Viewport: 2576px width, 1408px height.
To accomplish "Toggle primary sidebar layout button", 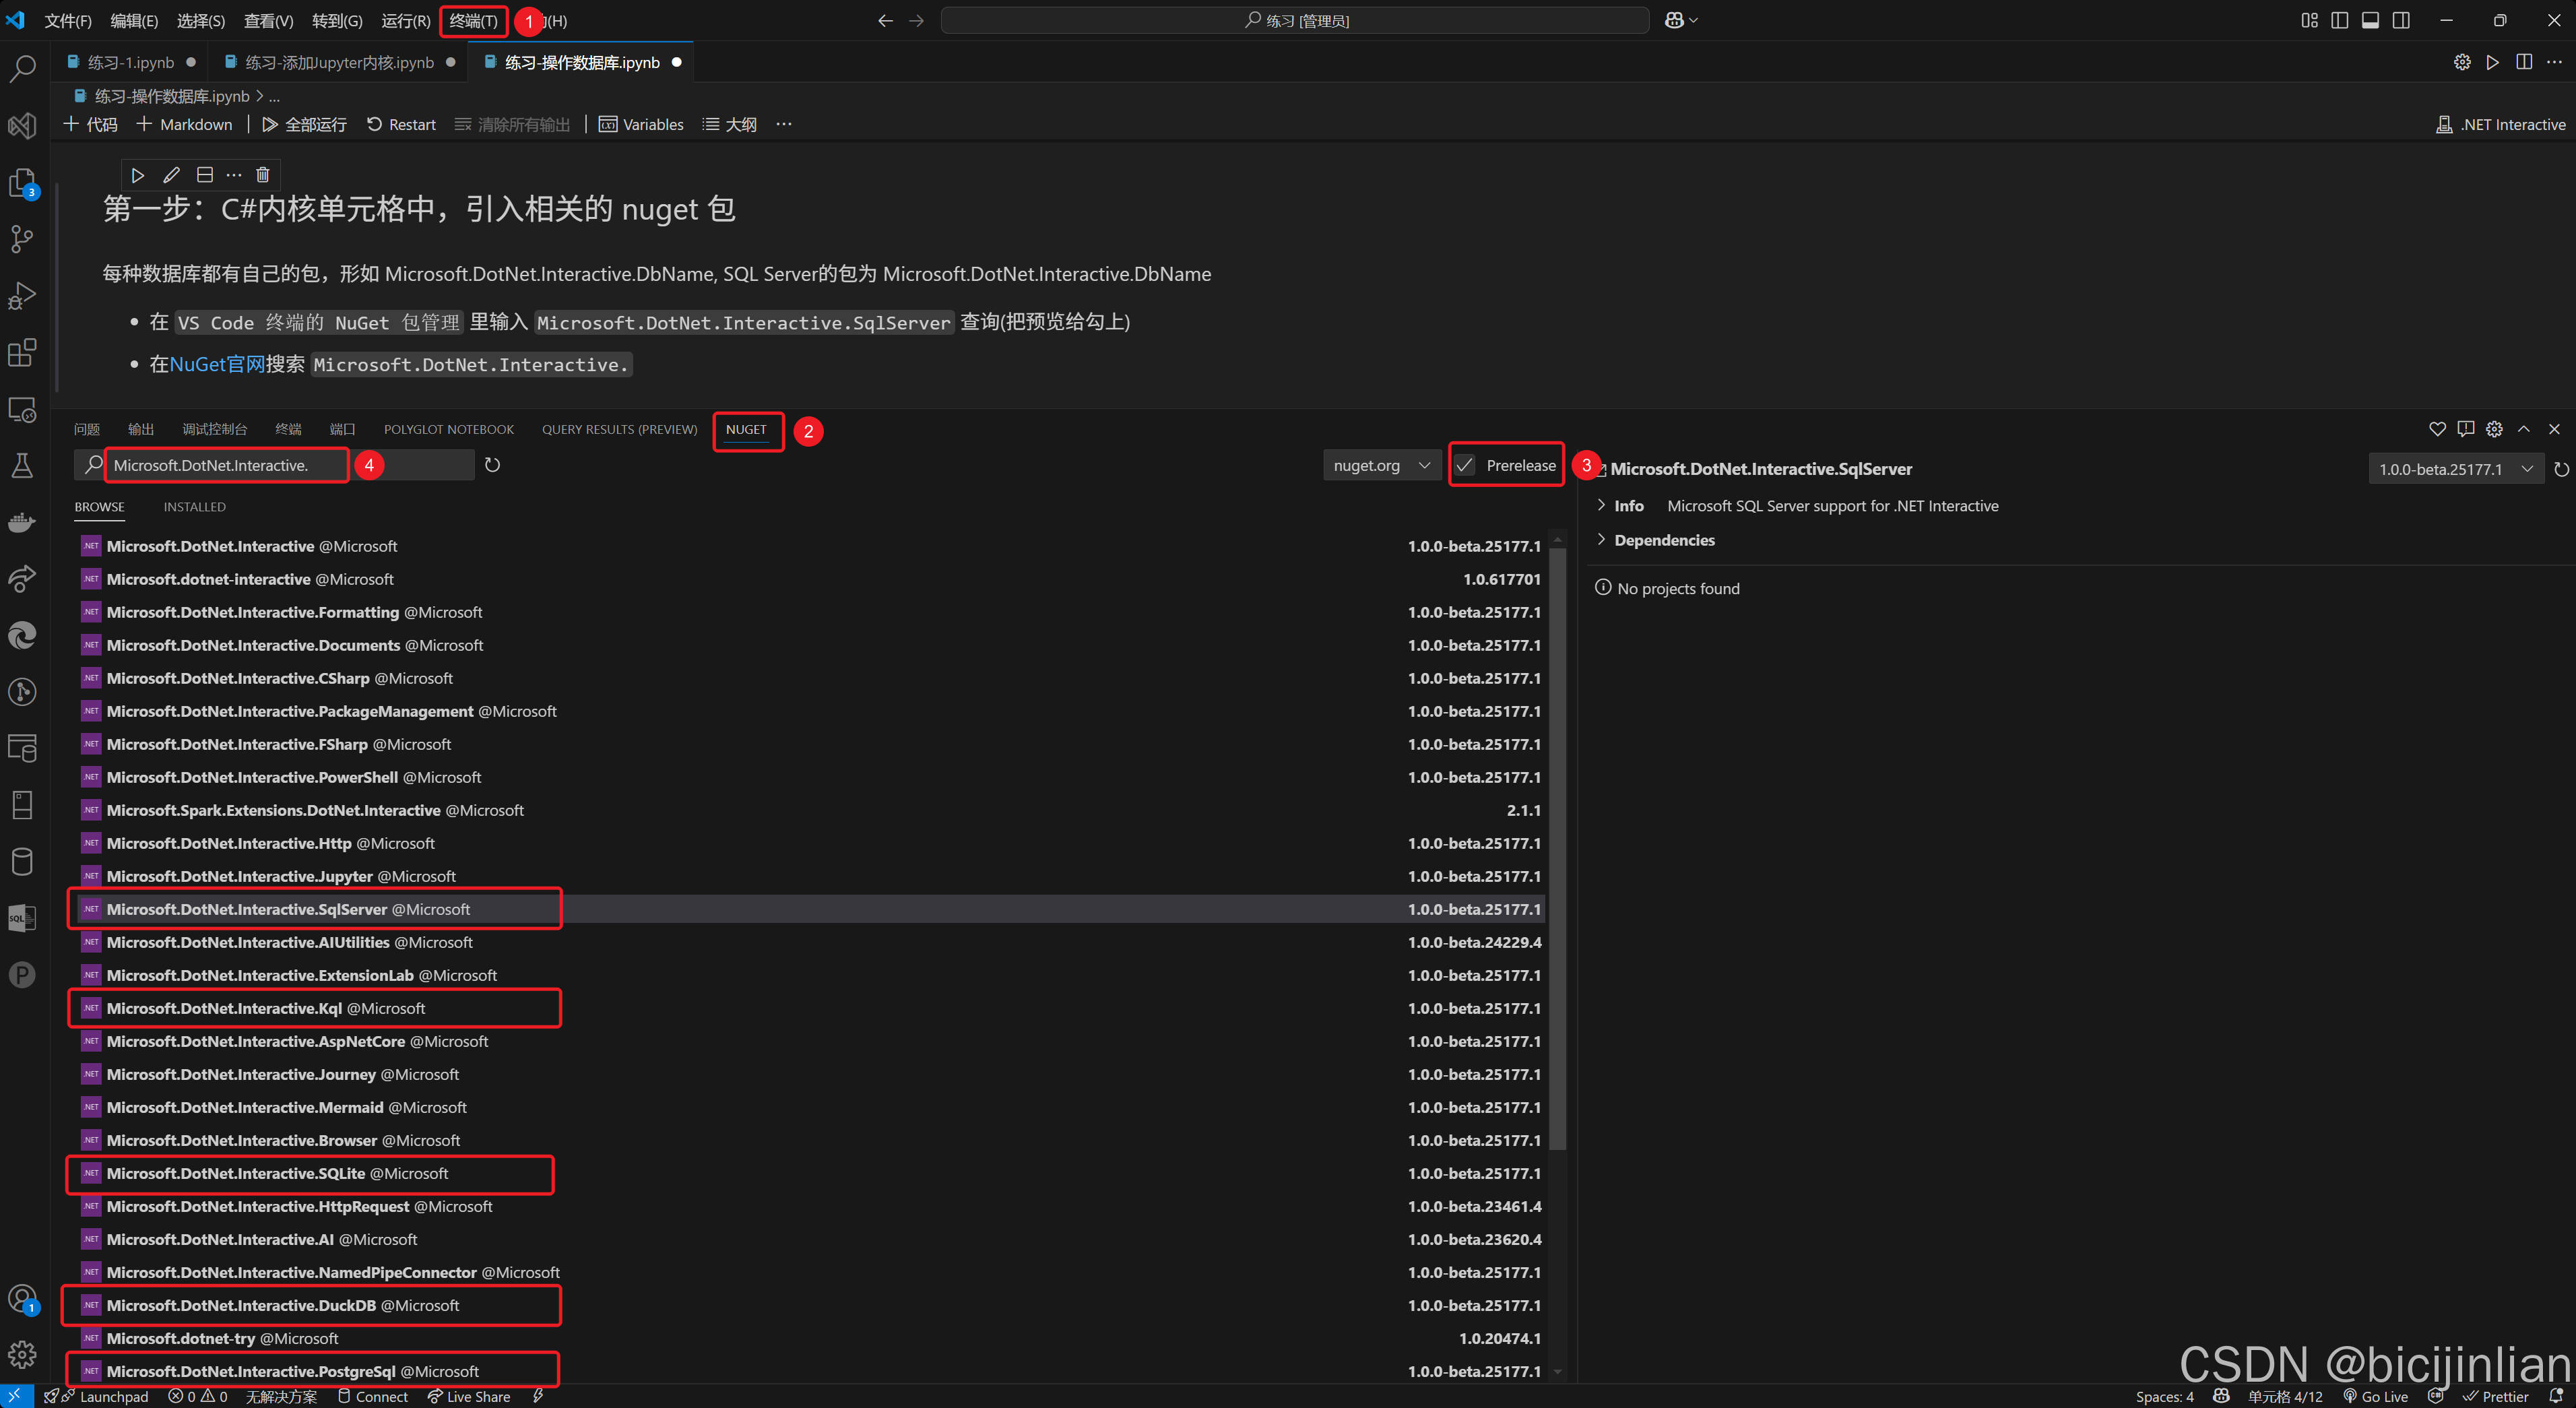I will tap(2339, 20).
